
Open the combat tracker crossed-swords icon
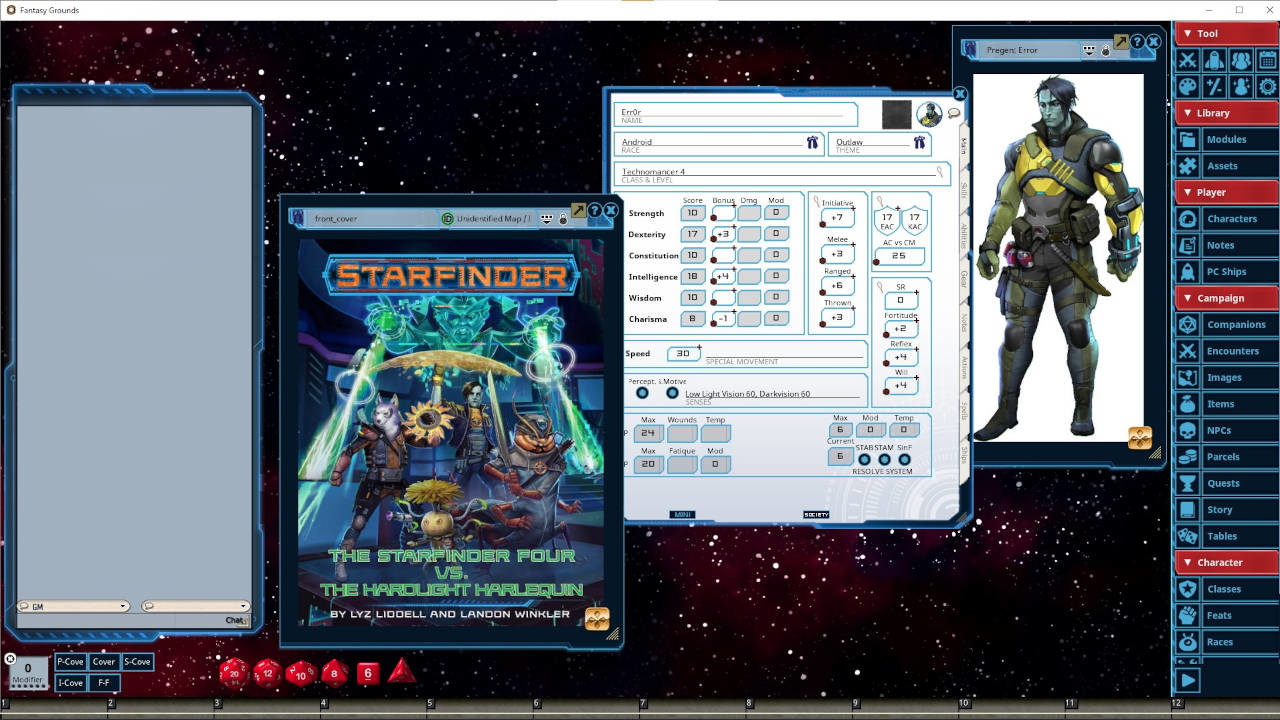(x=1186, y=60)
